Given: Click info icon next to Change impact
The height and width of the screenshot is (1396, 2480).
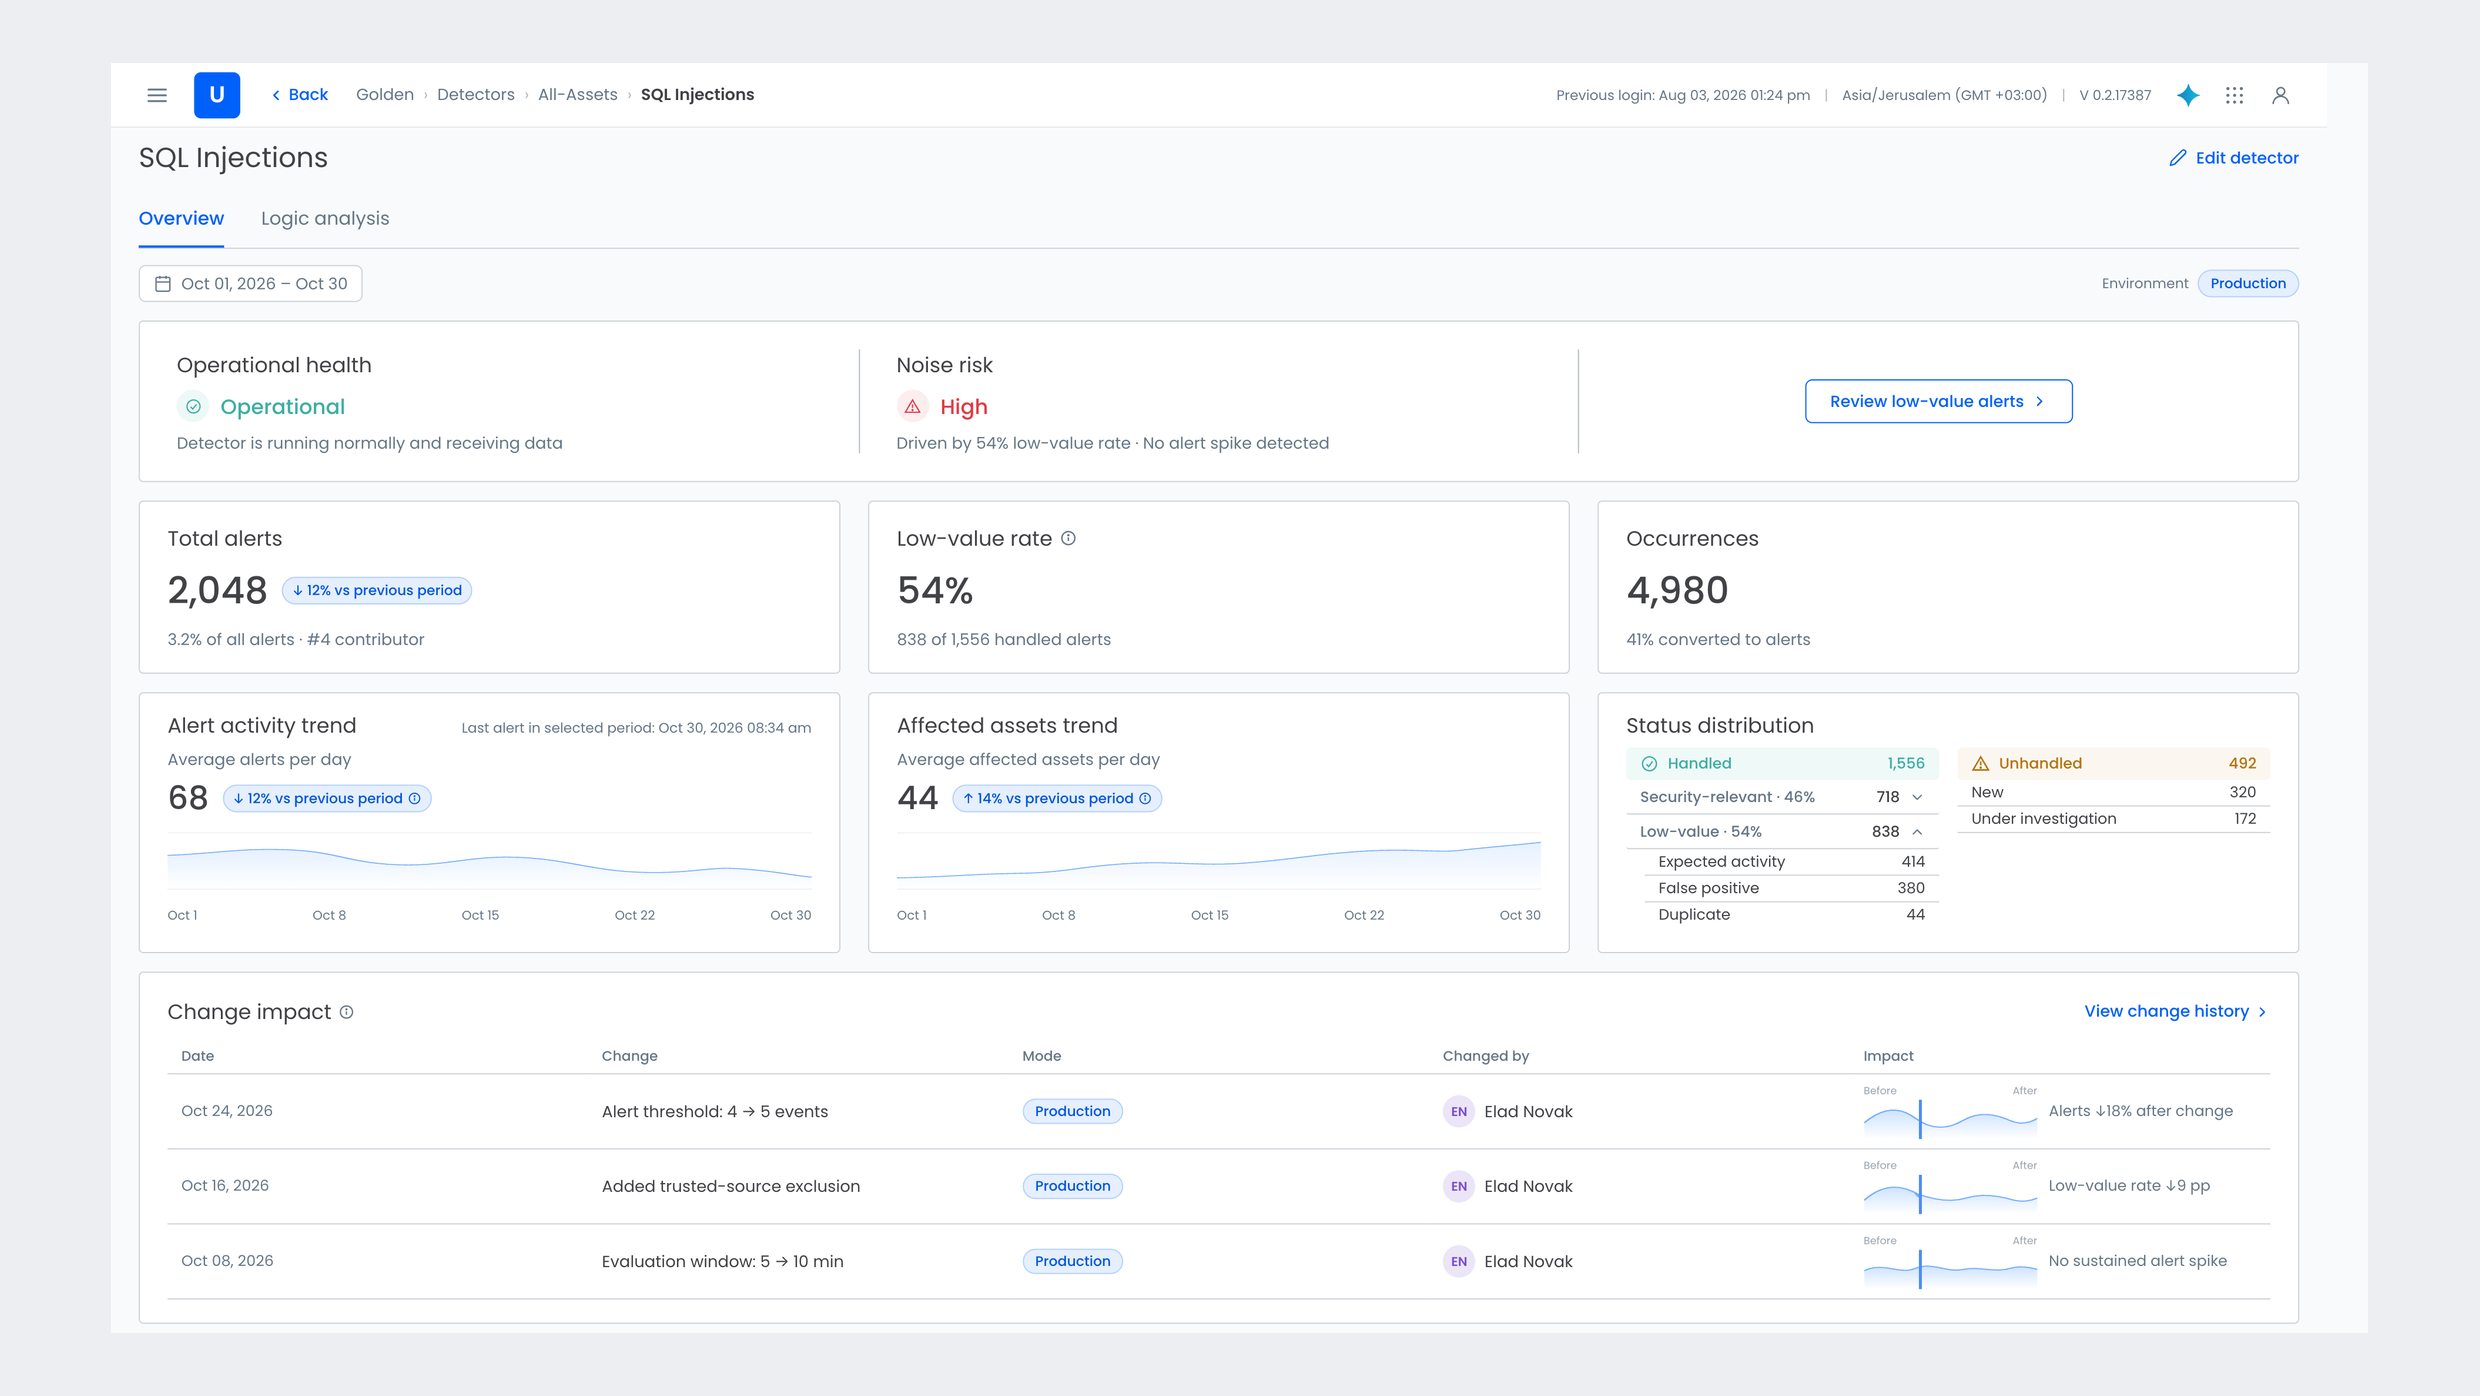Looking at the screenshot, I should [x=346, y=1012].
